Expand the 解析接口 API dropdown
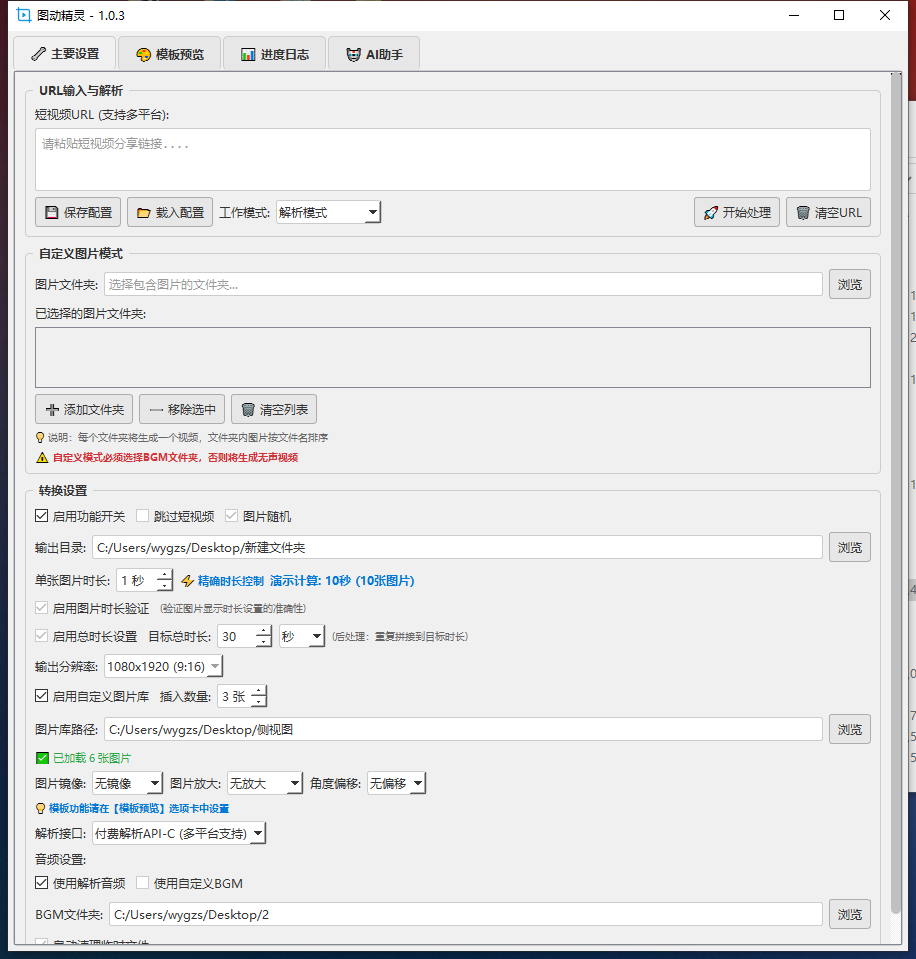The width and height of the screenshot is (916, 959). (x=179, y=833)
